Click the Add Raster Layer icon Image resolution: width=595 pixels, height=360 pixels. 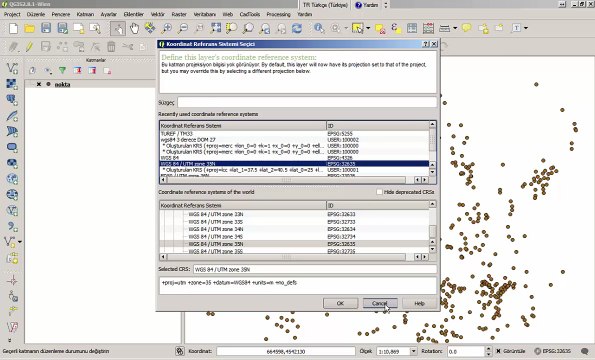[12, 84]
